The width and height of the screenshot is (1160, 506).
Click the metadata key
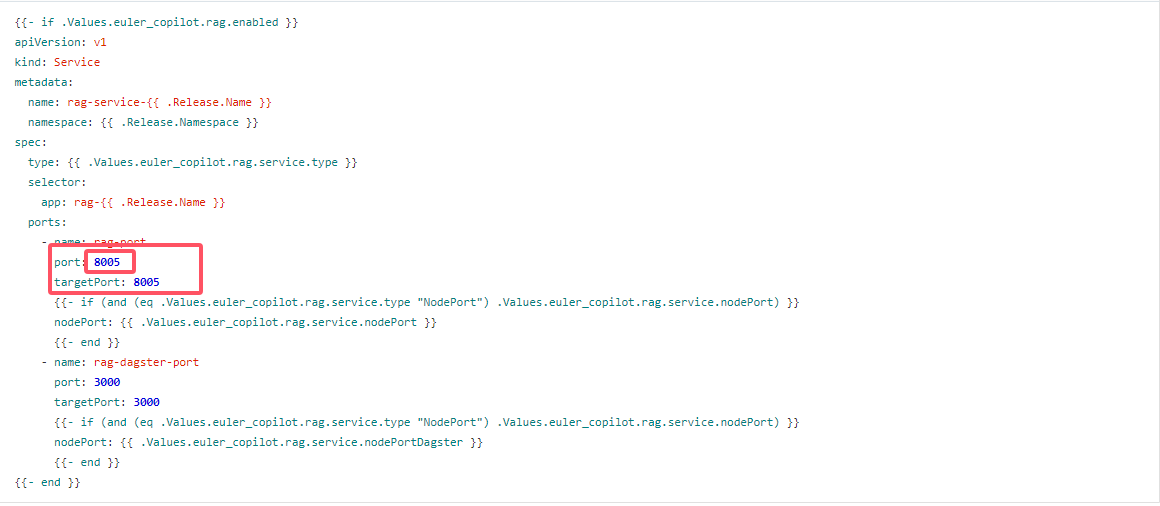point(44,82)
